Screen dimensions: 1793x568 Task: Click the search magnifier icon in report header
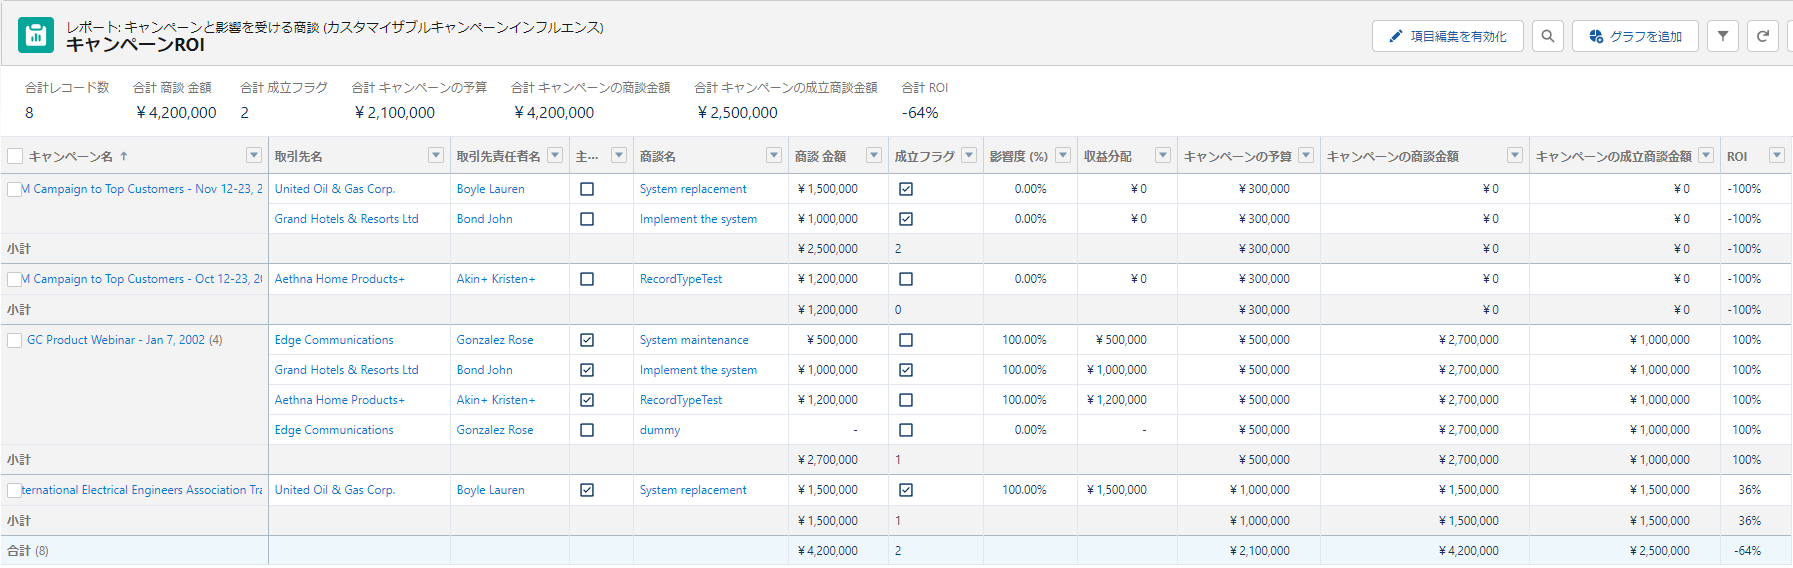1547,36
